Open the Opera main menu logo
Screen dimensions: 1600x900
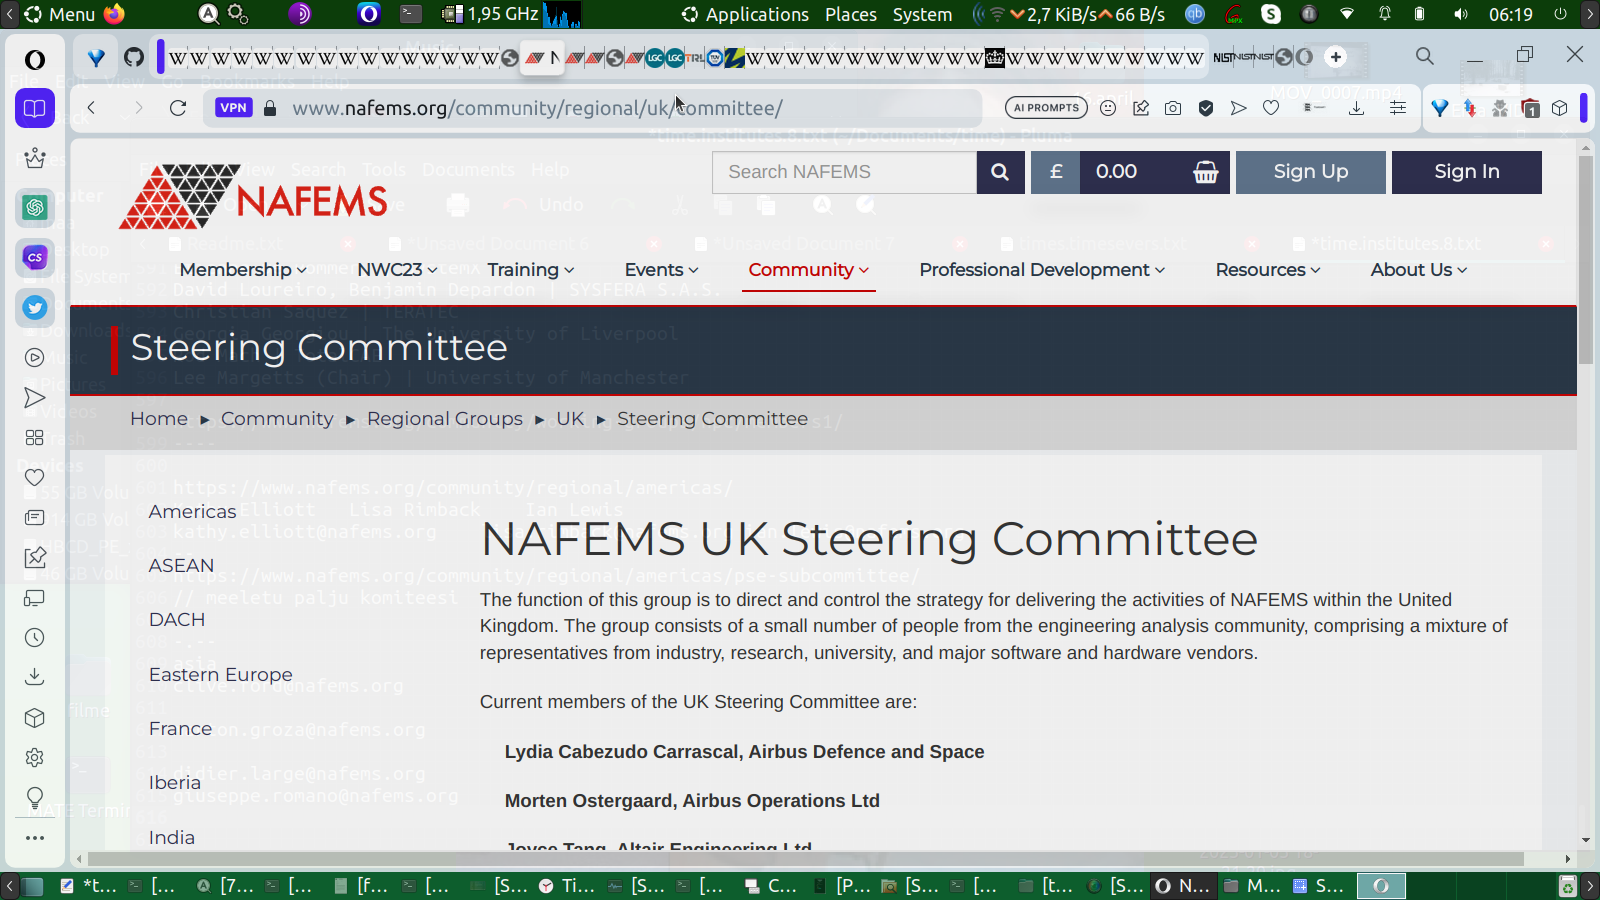[x=35, y=59]
